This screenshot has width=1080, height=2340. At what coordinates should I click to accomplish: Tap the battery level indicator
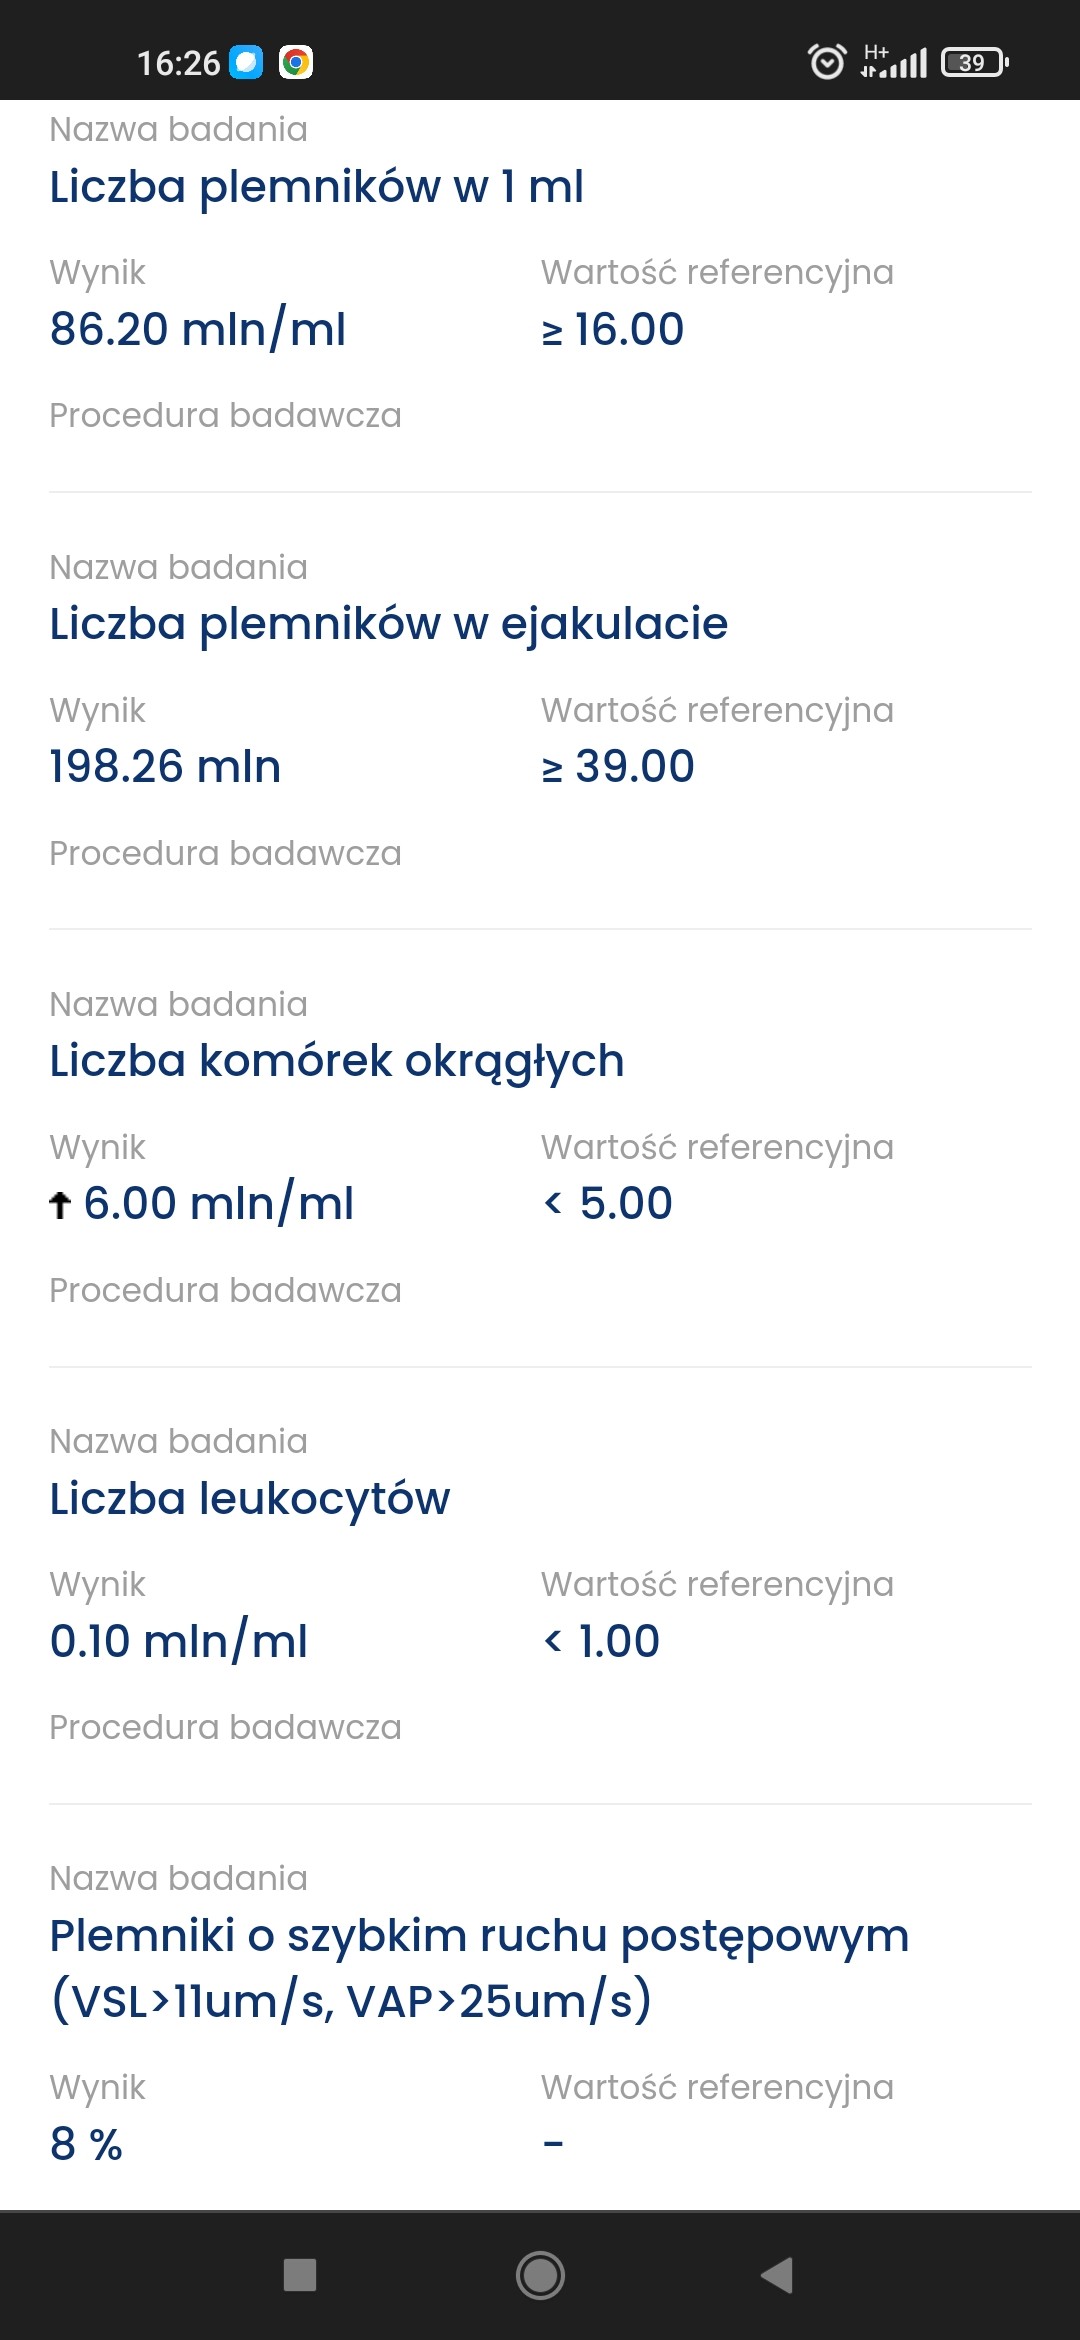point(974,62)
